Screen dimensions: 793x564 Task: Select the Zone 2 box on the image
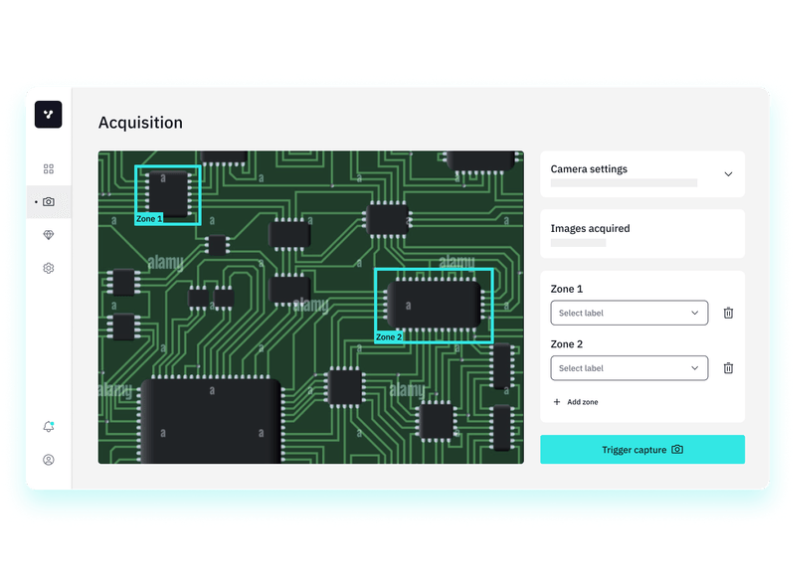(434, 302)
